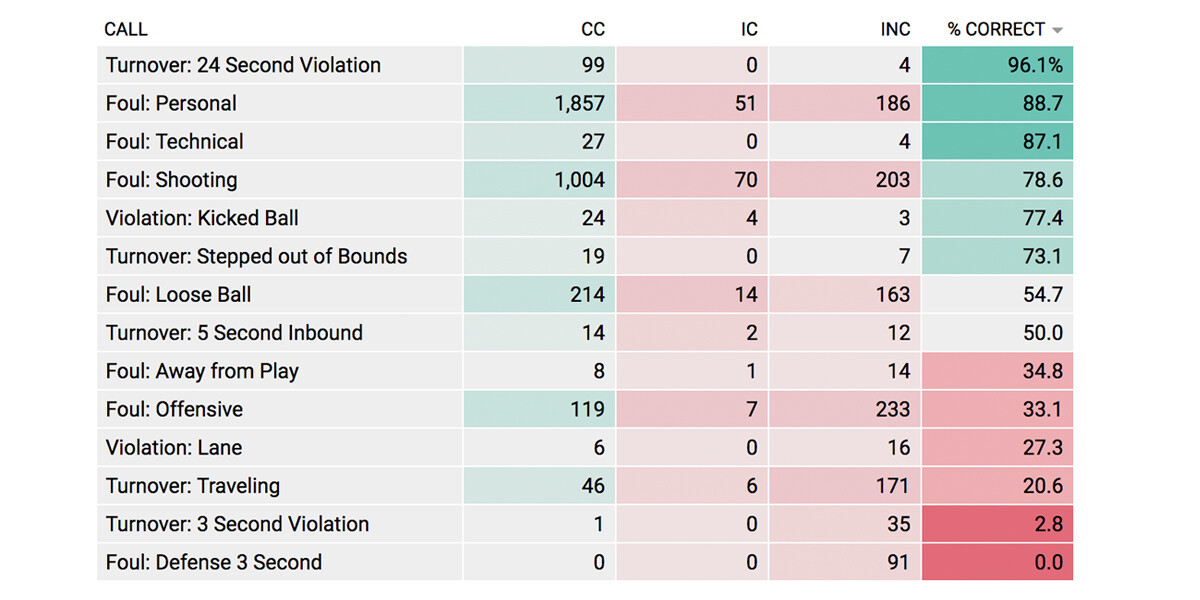Click the sort arrow beside % CORRECT

[x=1058, y=30]
